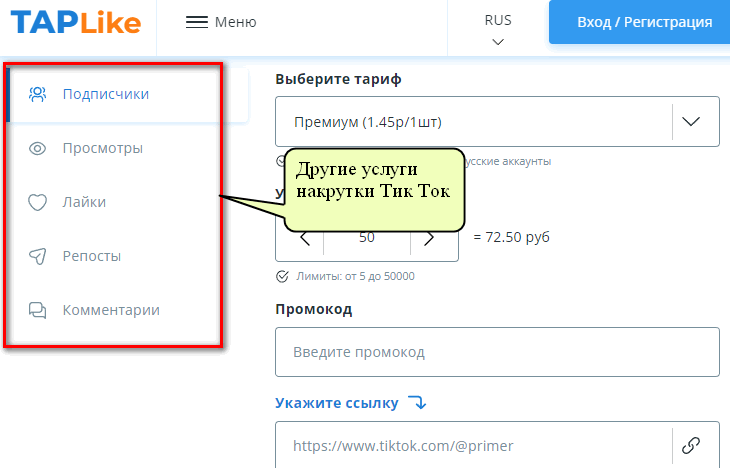Increase quantity with the right arrow
The width and height of the screenshot is (730, 468).
point(429,238)
